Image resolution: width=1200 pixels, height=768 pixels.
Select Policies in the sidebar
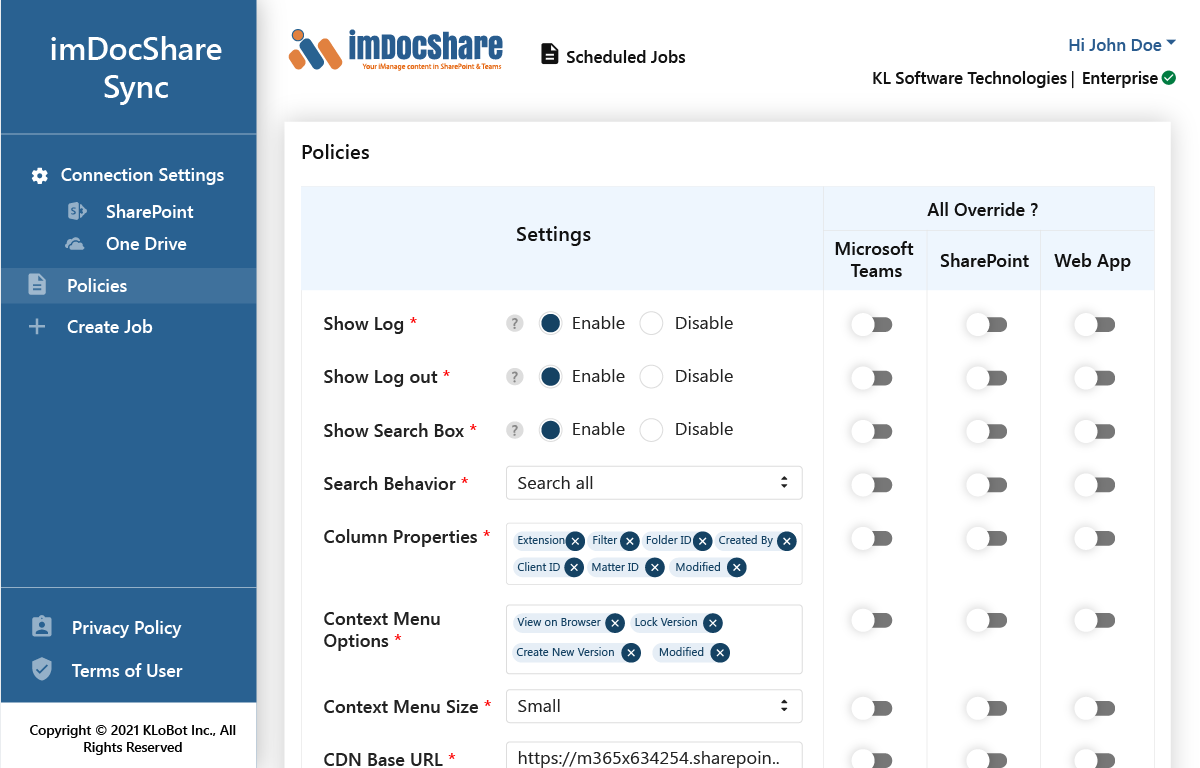pos(128,285)
